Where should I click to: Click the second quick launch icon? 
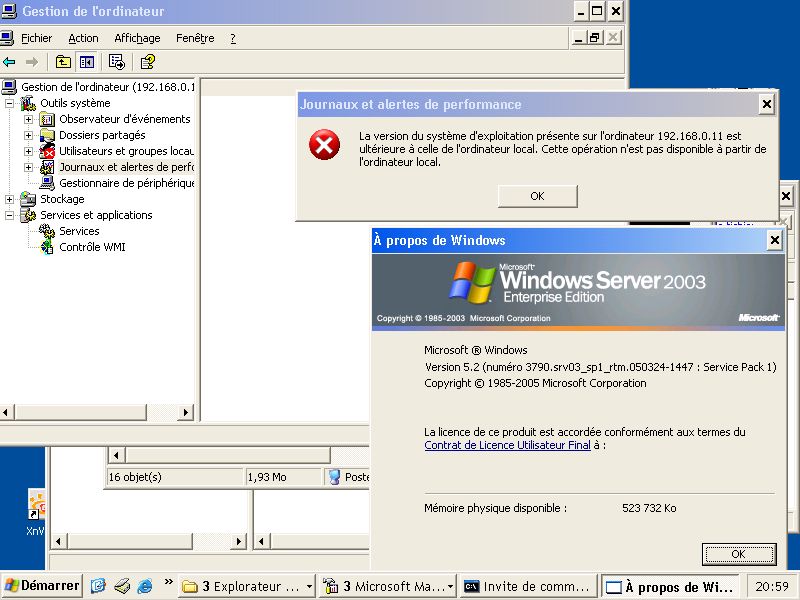pyautogui.click(x=121, y=586)
